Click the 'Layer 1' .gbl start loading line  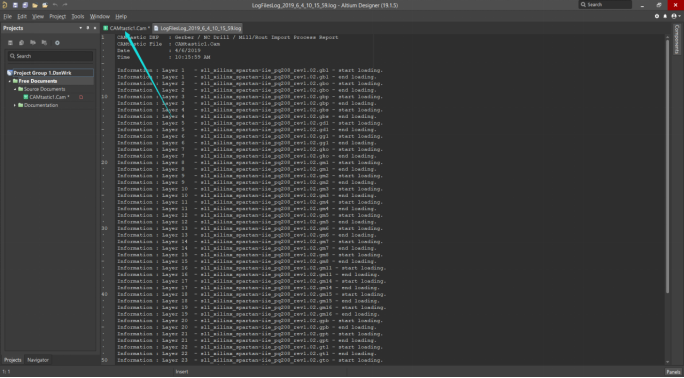click(250, 70)
